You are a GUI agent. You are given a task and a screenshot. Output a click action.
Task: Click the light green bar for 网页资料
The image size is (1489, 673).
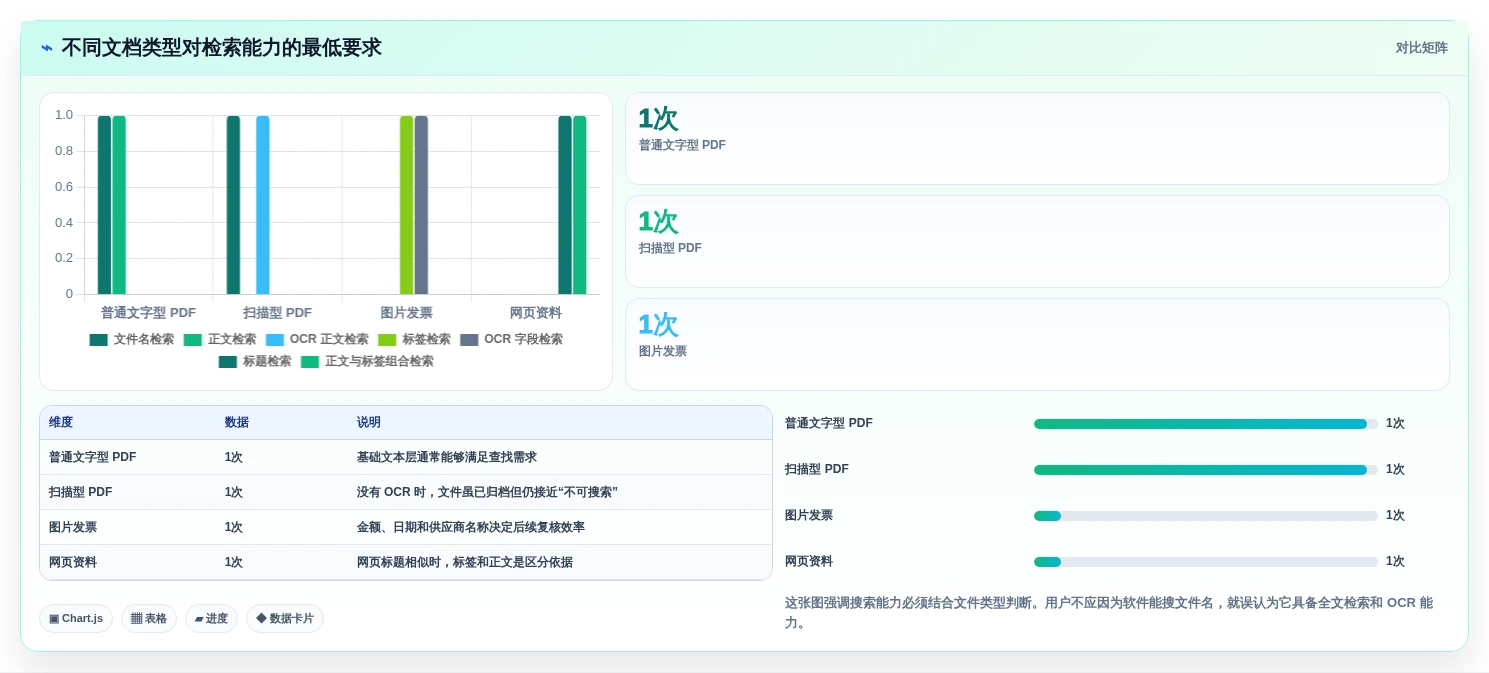coord(580,205)
